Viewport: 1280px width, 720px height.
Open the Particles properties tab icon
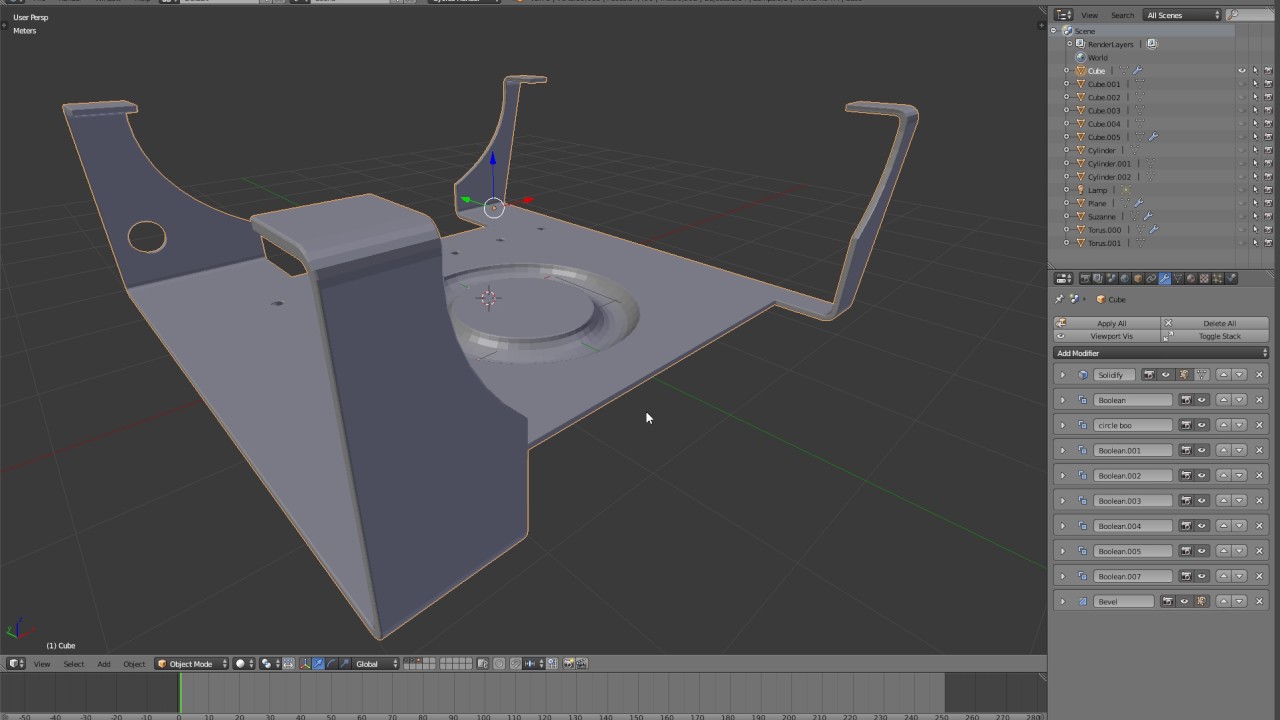click(1218, 279)
